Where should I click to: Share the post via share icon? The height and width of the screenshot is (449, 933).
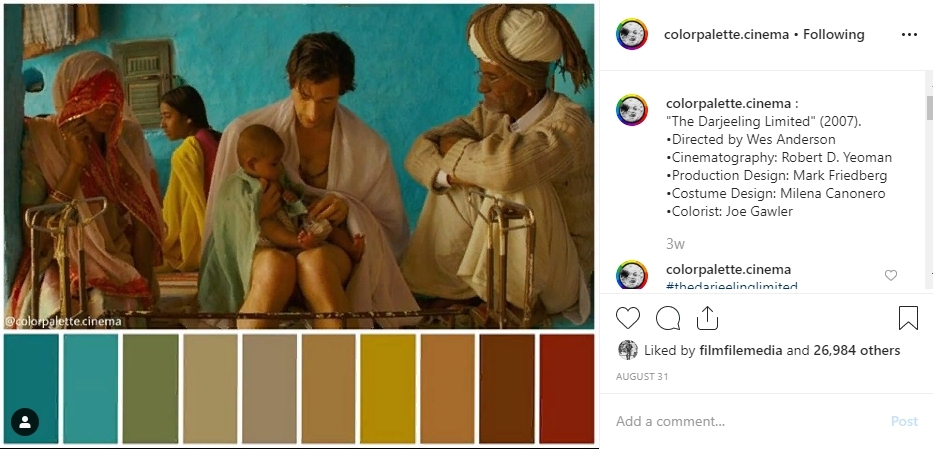click(707, 318)
